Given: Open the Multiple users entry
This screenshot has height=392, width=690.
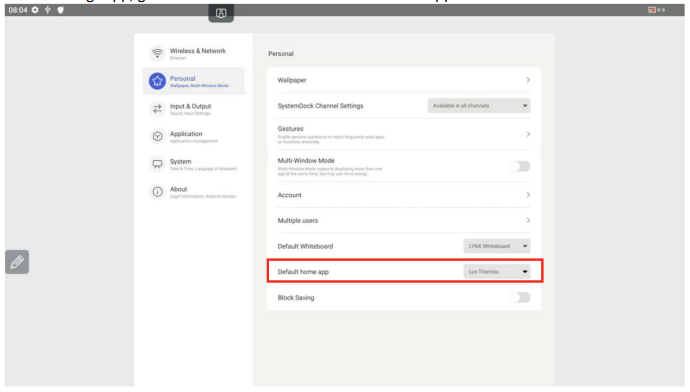Looking at the screenshot, I should click(x=404, y=220).
